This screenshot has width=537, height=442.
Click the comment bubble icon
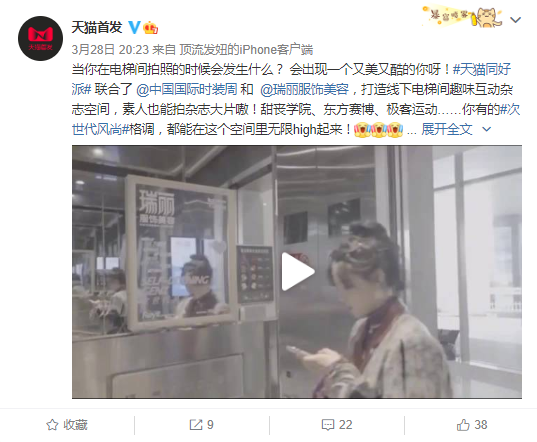327,425
